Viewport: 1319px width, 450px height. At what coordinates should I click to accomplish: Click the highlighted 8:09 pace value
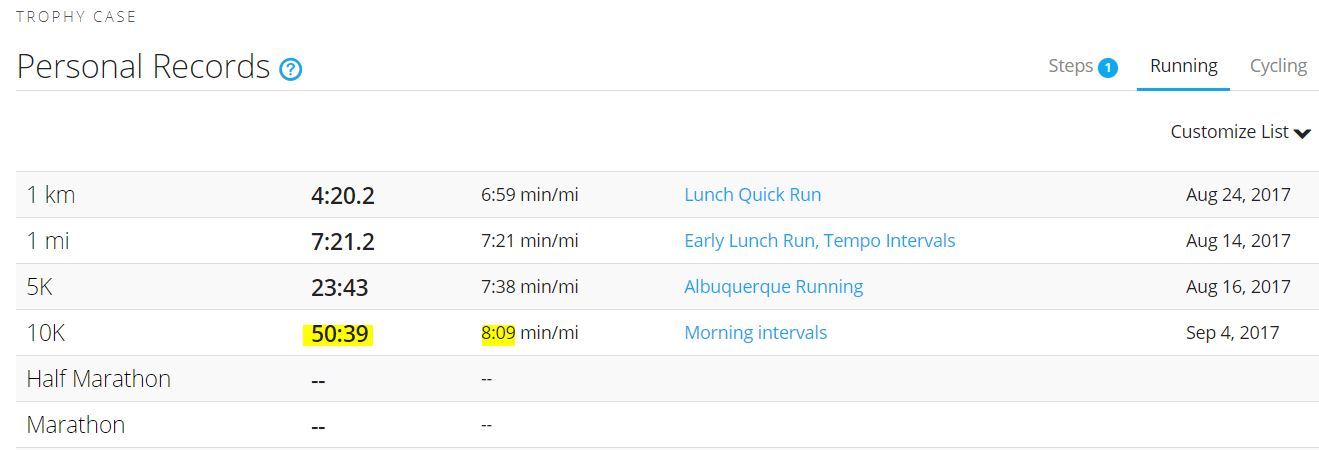[x=498, y=333]
